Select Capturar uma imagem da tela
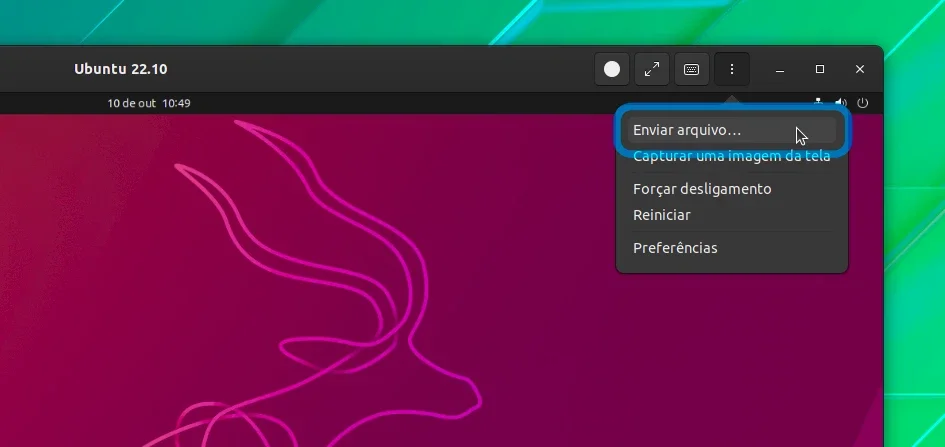The height and width of the screenshot is (447, 945). (x=732, y=156)
